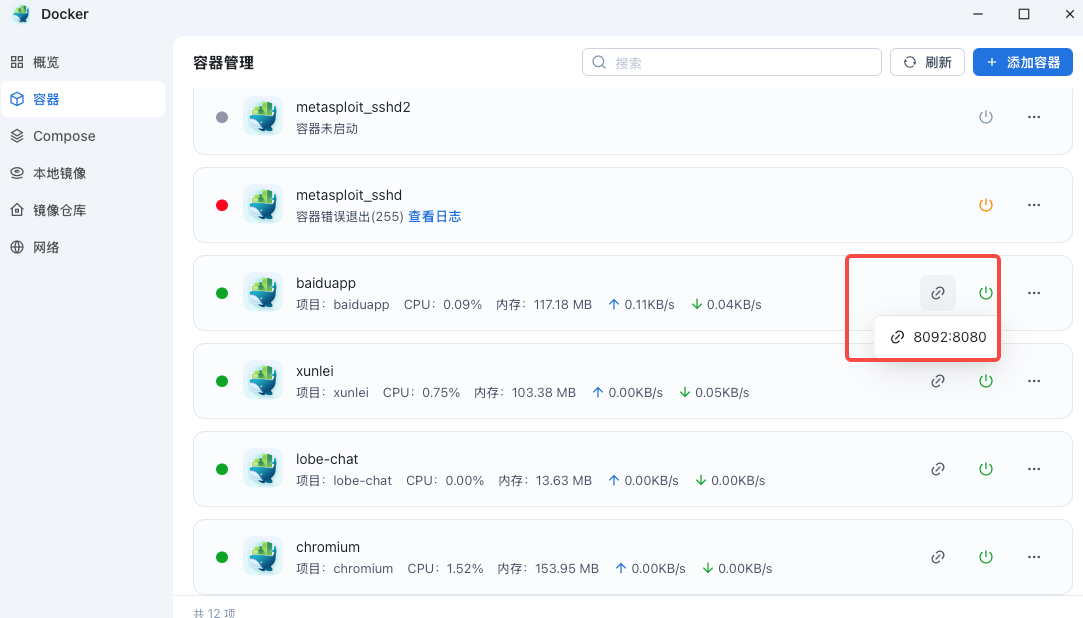Select the metasploit_sshd container name

click(x=349, y=195)
